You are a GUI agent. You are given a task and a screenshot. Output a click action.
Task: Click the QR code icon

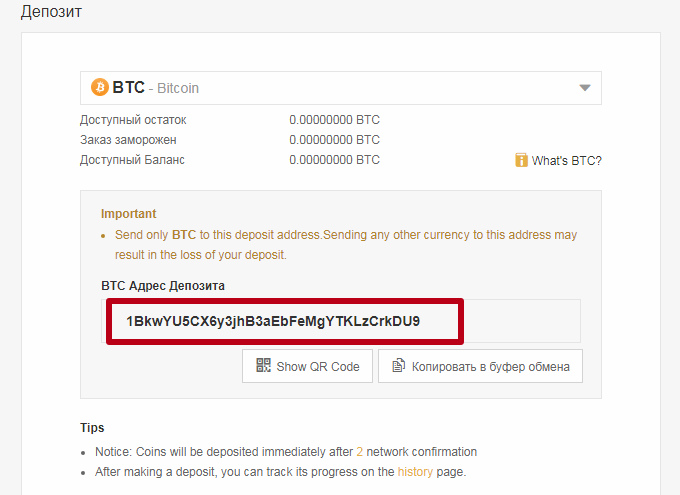coord(263,365)
